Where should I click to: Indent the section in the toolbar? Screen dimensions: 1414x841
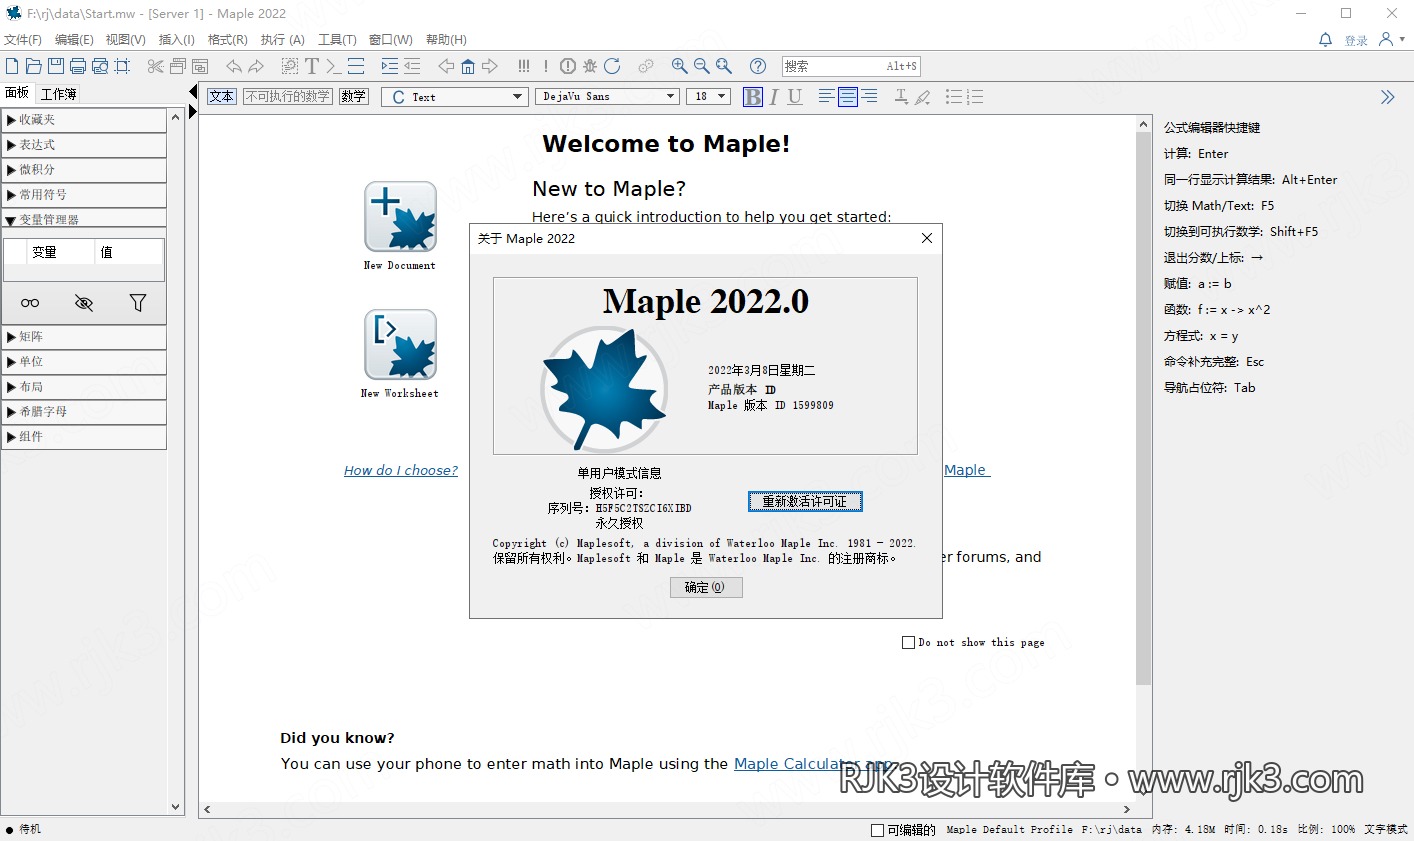pyautogui.click(x=390, y=66)
